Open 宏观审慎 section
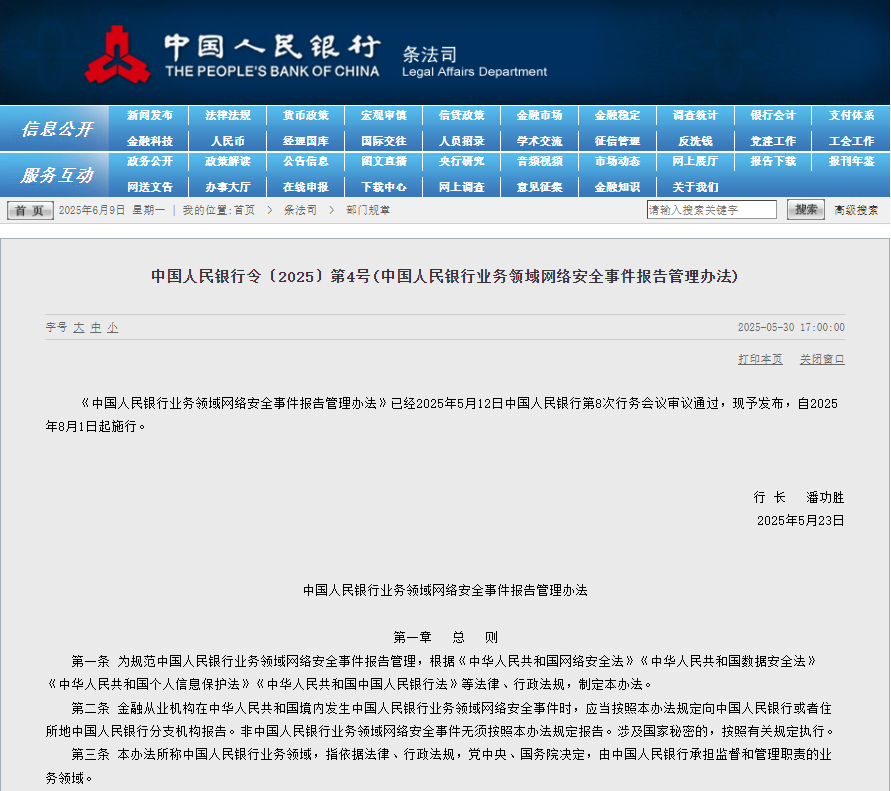Image resolution: width=891 pixels, height=791 pixels. (x=384, y=115)
